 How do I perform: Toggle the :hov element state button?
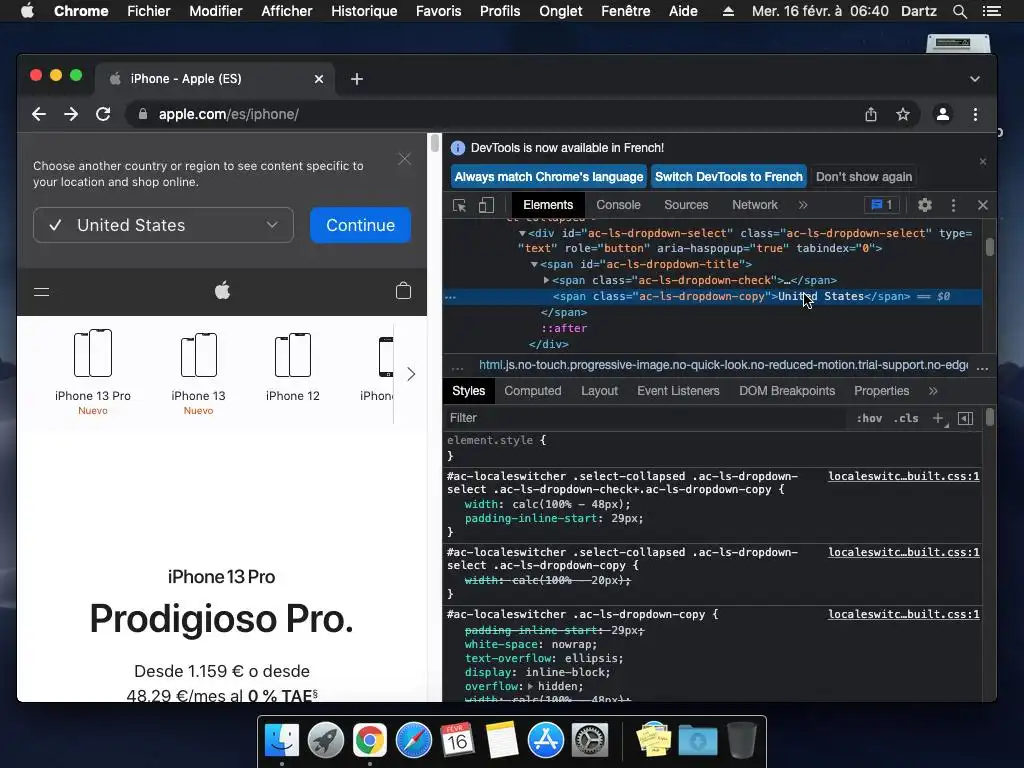[869, 418]
